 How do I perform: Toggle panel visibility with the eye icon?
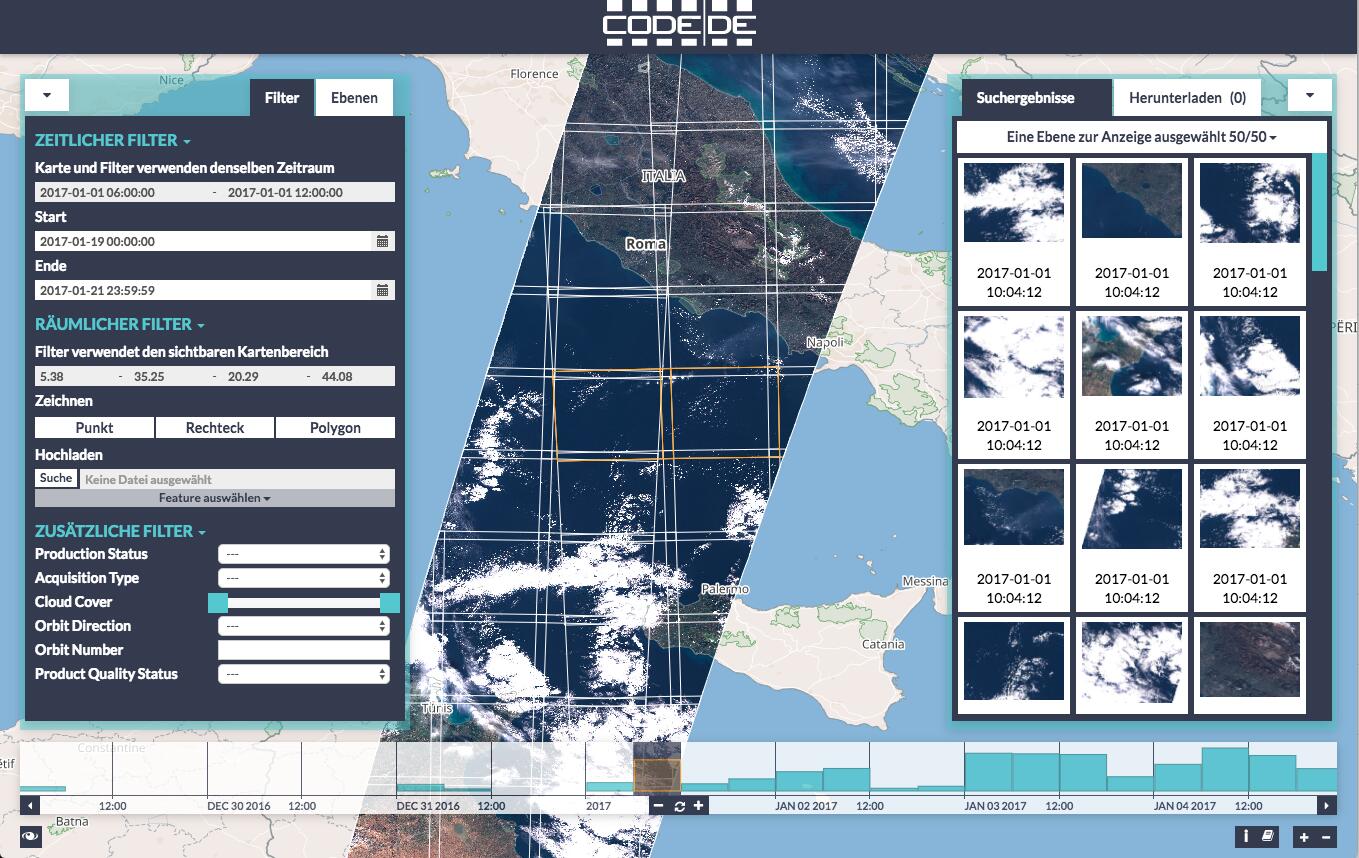[31, 835]
